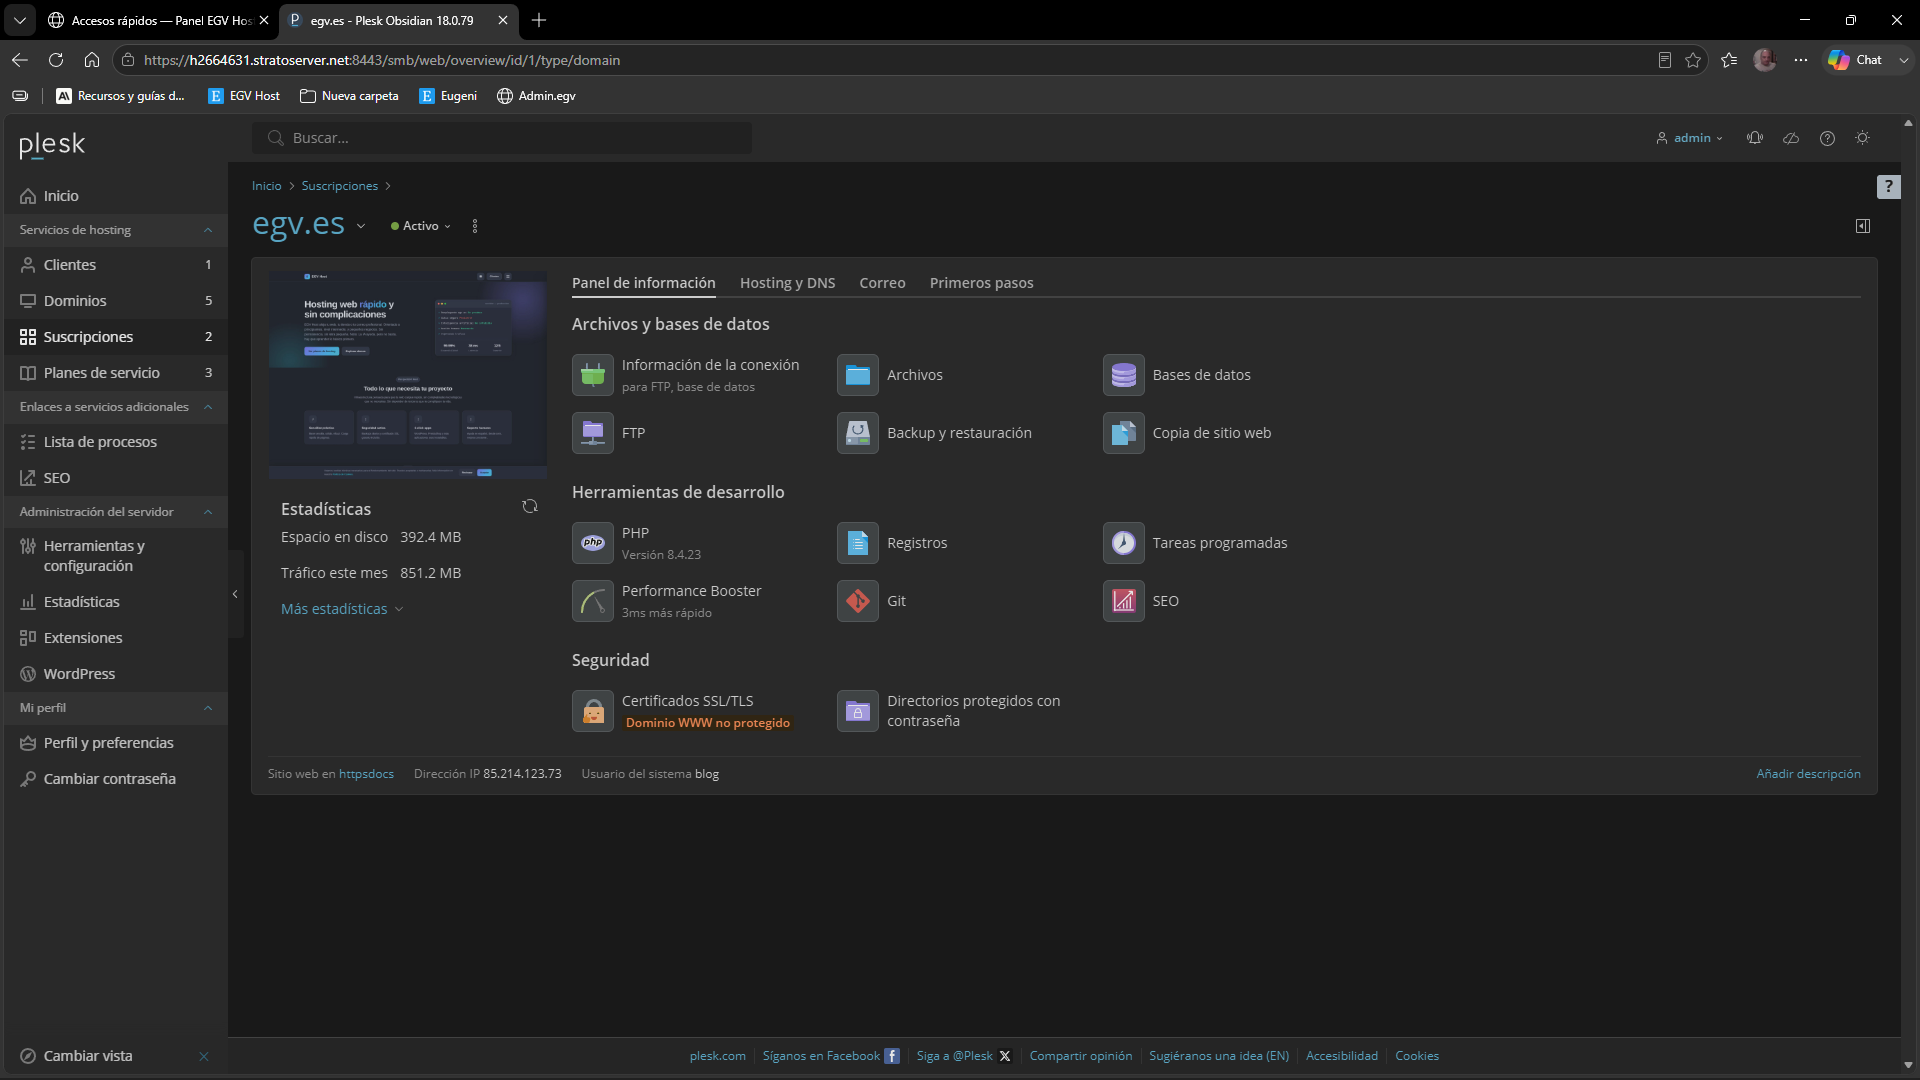
Task: Click Añadir descripción link
Action: tap(1808, 774)
